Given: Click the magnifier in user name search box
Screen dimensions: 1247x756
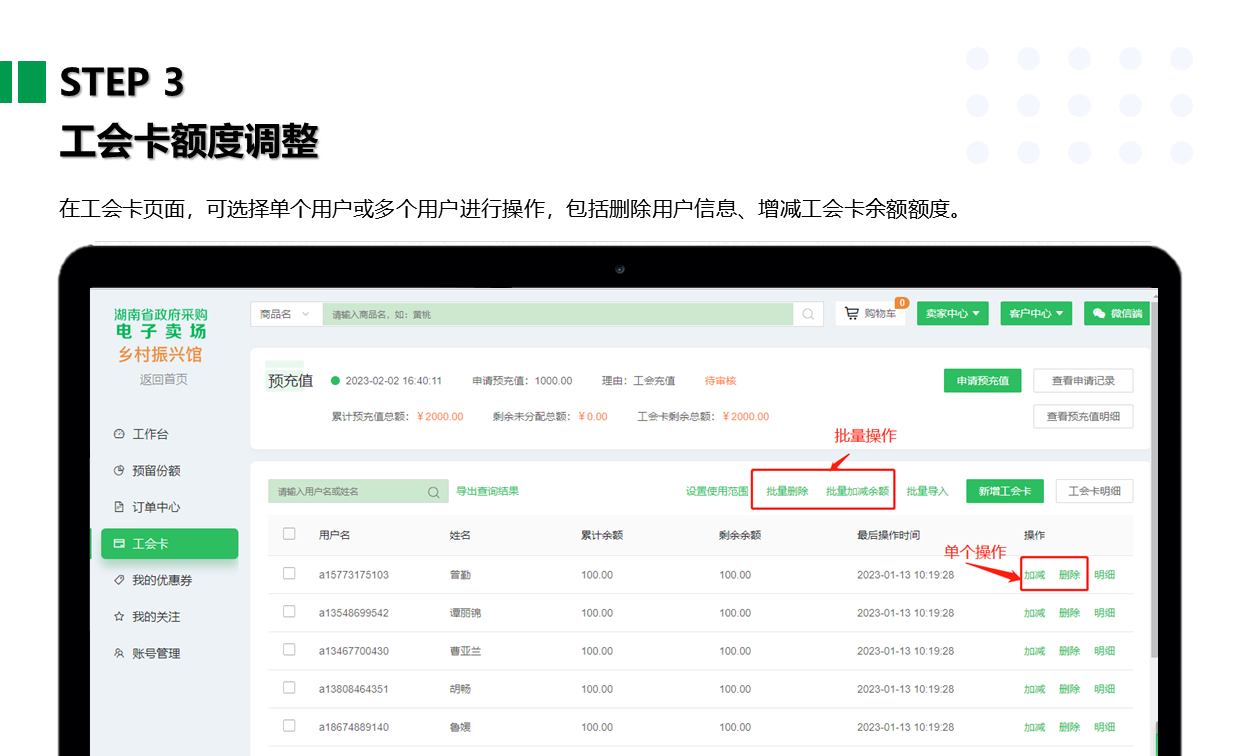Looking at the screenshot, I should (434, 492).
